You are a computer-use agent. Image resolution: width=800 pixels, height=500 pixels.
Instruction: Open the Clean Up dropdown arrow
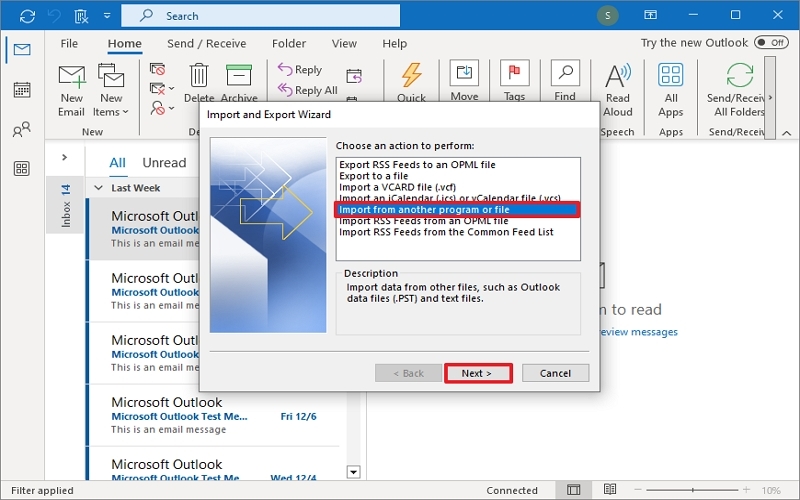tap(171, 88)
